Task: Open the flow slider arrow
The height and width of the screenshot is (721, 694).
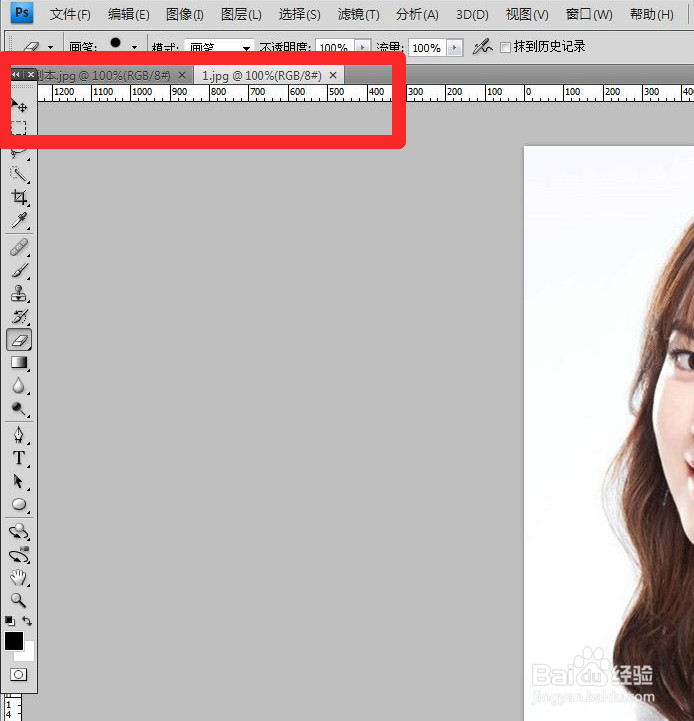Action: [455, 47]
